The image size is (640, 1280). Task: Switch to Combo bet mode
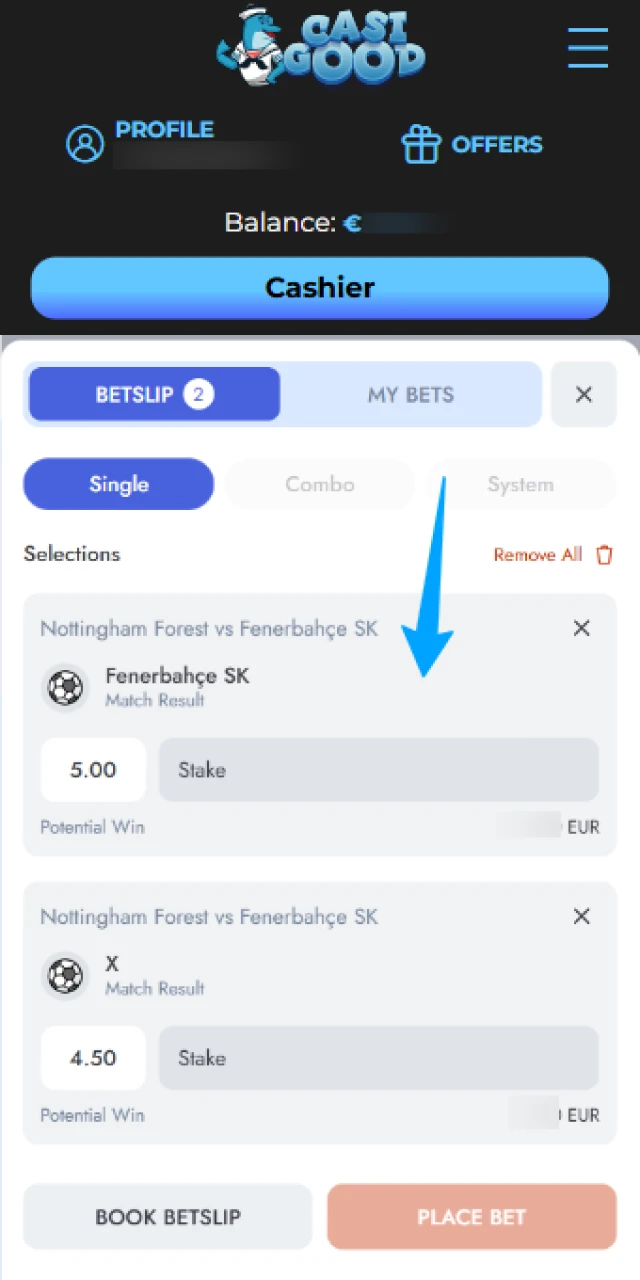[319, 484]
